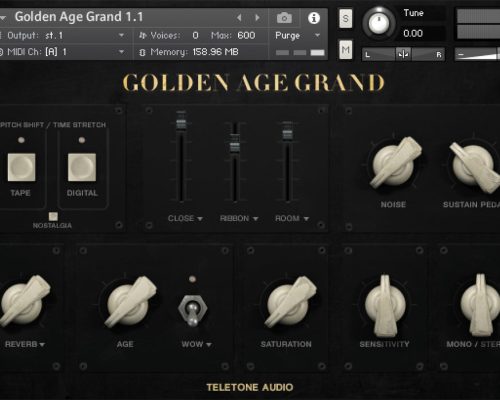
Task: Click the MONO / STEREO knob
Action: 480,304
